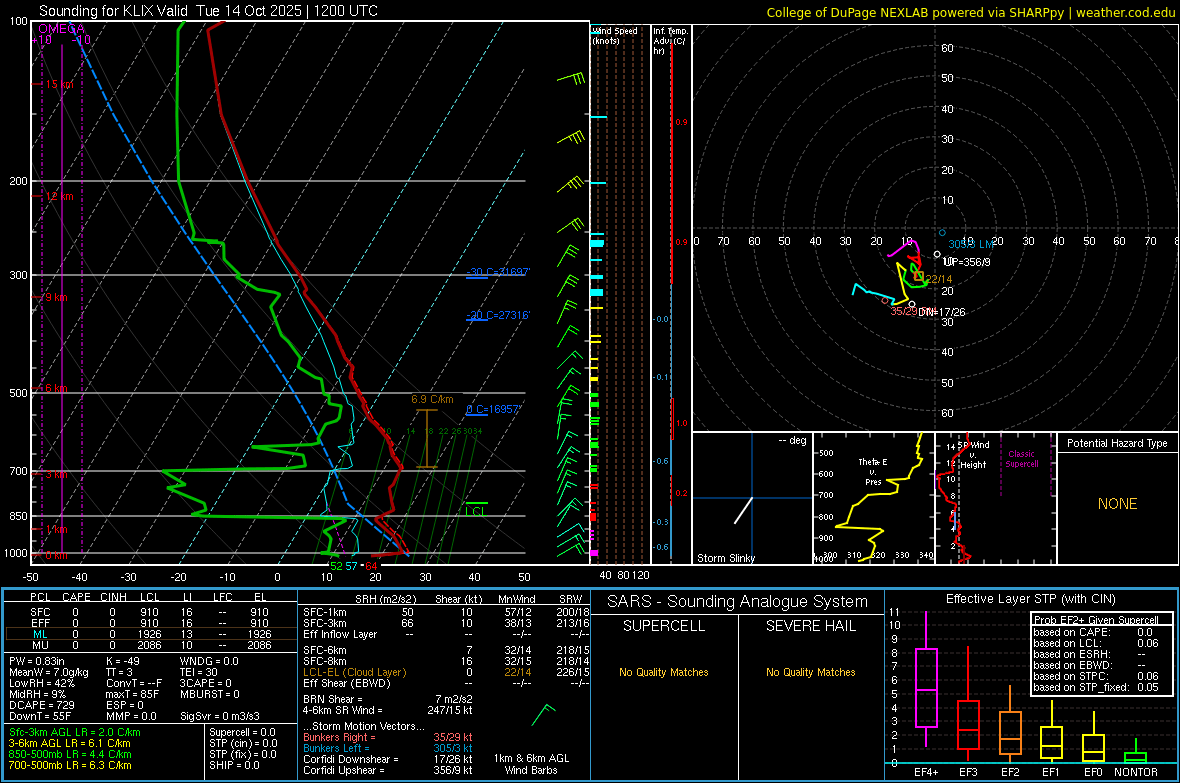Click the UP=356/9 hodograph label
This screenshot has width=1180, height=783.
coord(966,262)
